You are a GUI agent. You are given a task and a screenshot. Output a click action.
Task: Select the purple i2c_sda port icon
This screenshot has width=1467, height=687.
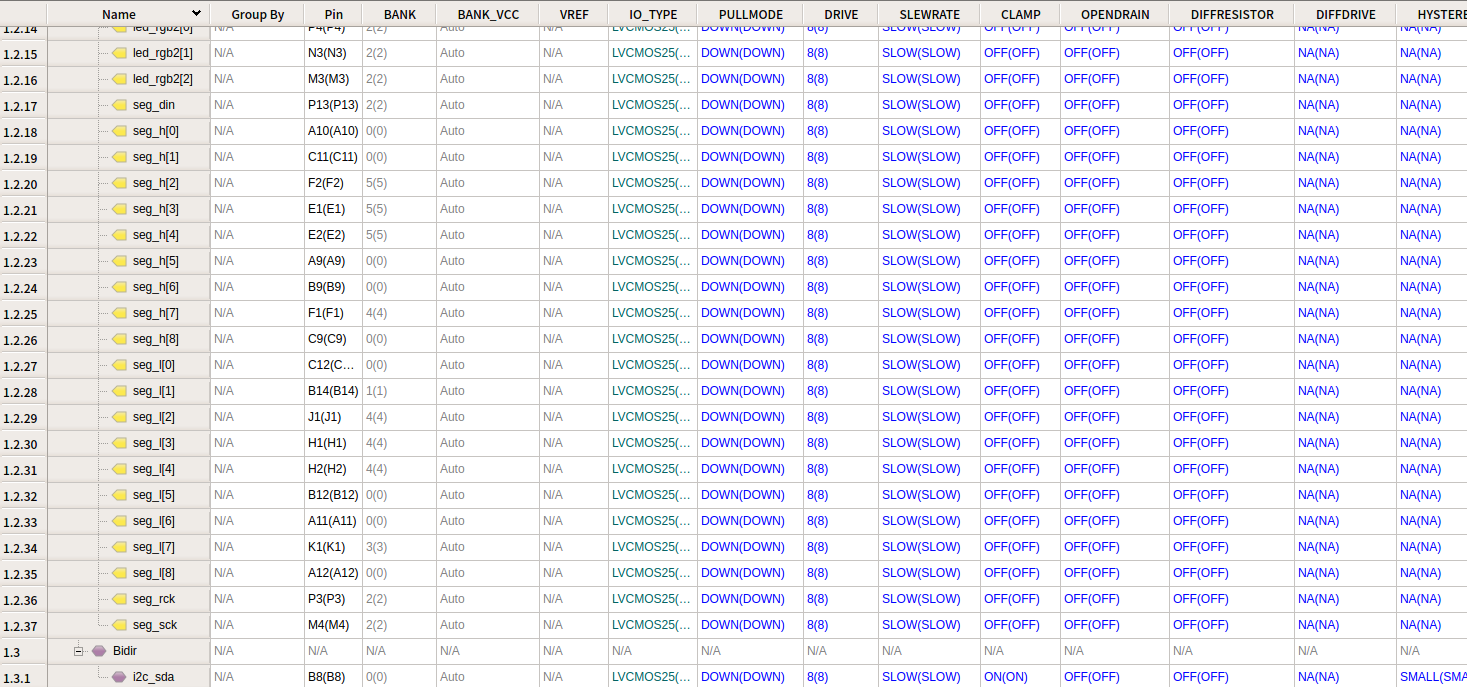[x=120, y=677]
